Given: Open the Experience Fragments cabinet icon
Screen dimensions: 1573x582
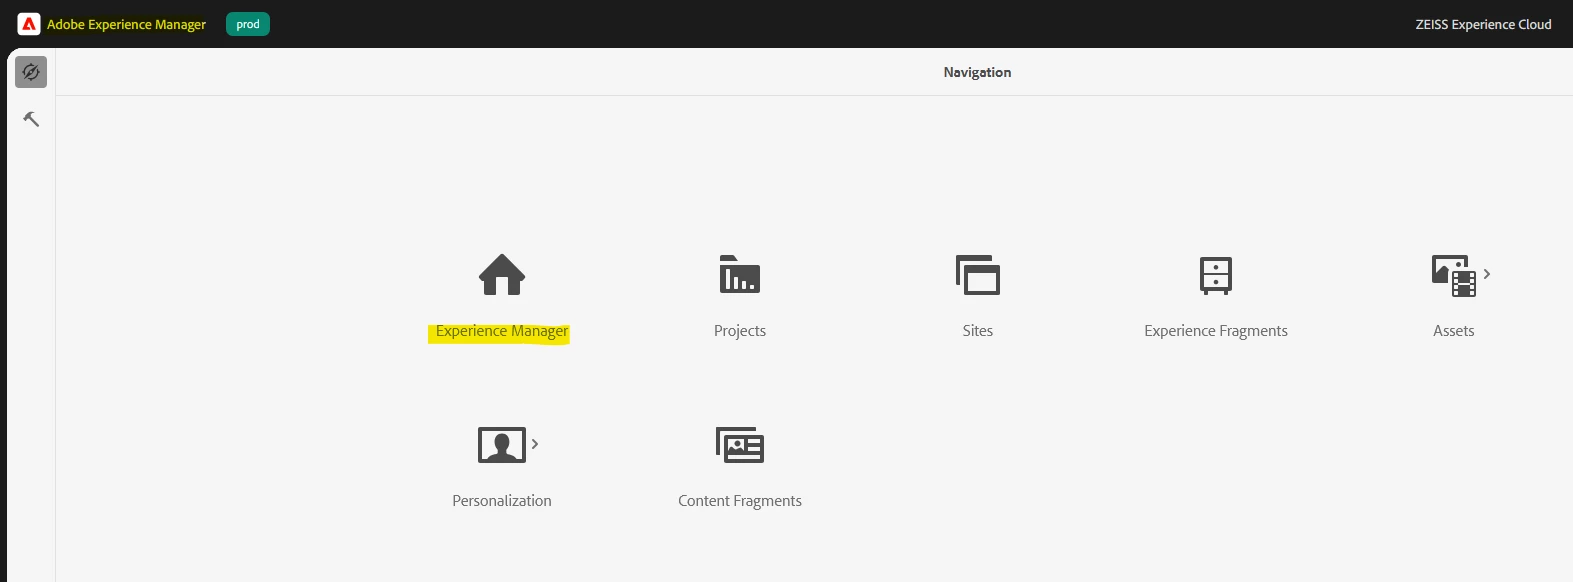Looking at the screenshot, I should point(1216,275).
